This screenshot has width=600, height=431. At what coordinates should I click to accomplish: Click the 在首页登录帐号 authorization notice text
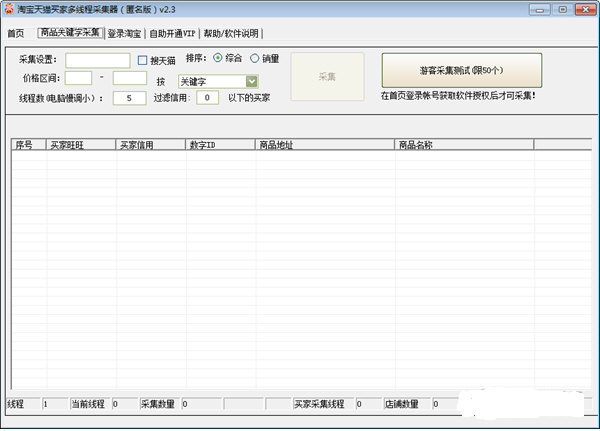tap(458, 96)
